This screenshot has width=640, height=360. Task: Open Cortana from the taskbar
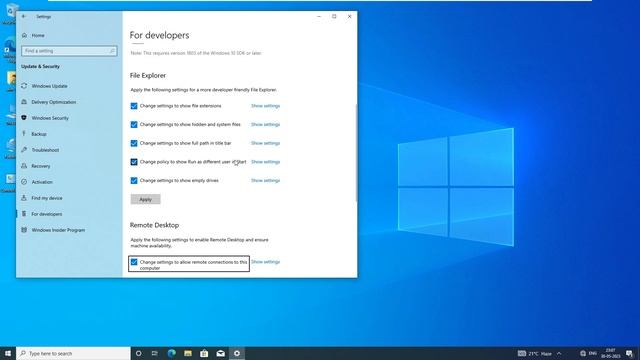coord(138,353)
